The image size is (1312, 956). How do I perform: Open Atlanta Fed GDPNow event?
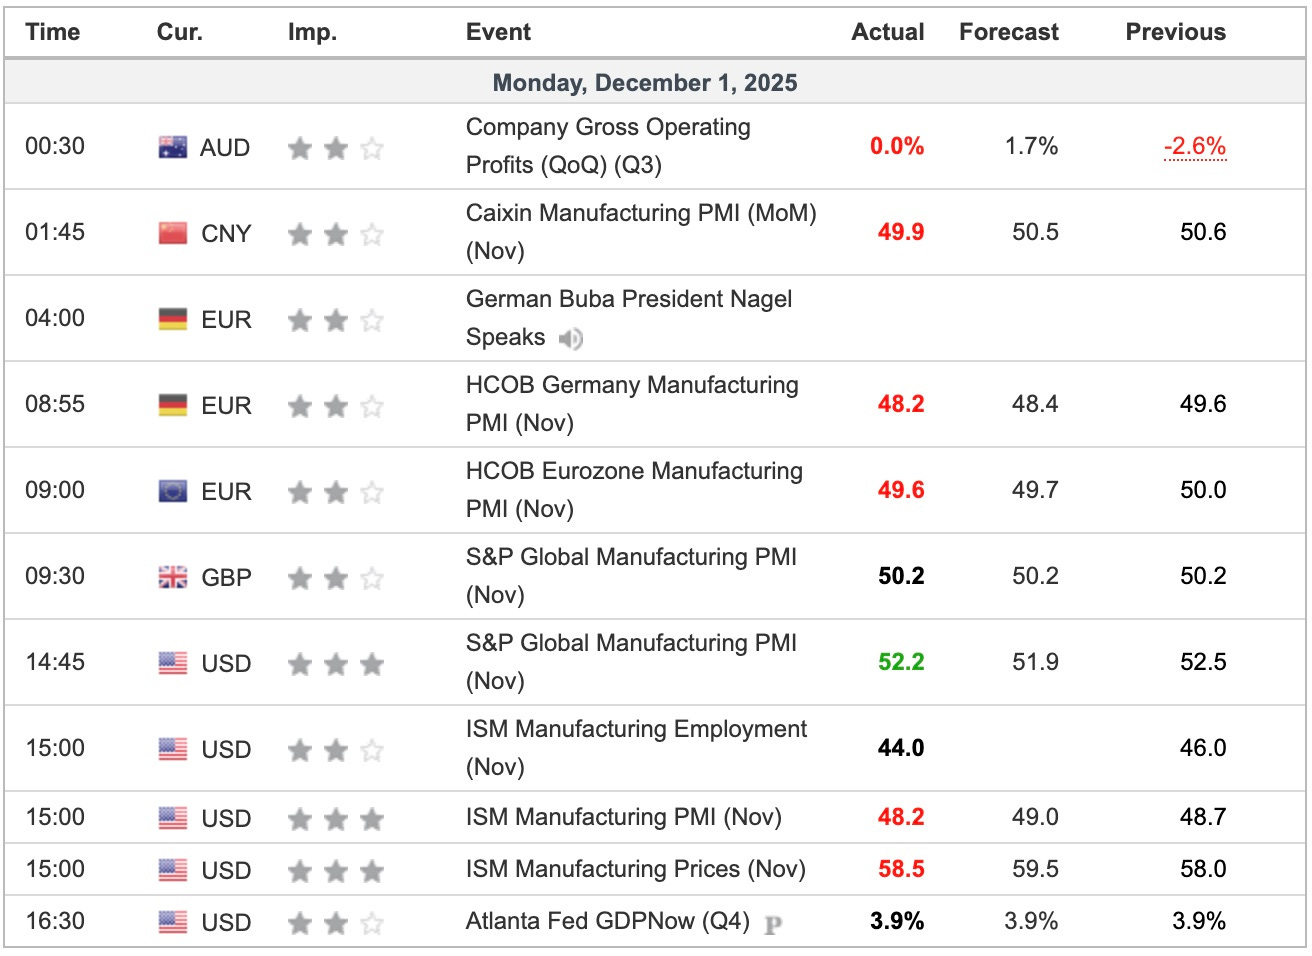(x=607, y=921)
